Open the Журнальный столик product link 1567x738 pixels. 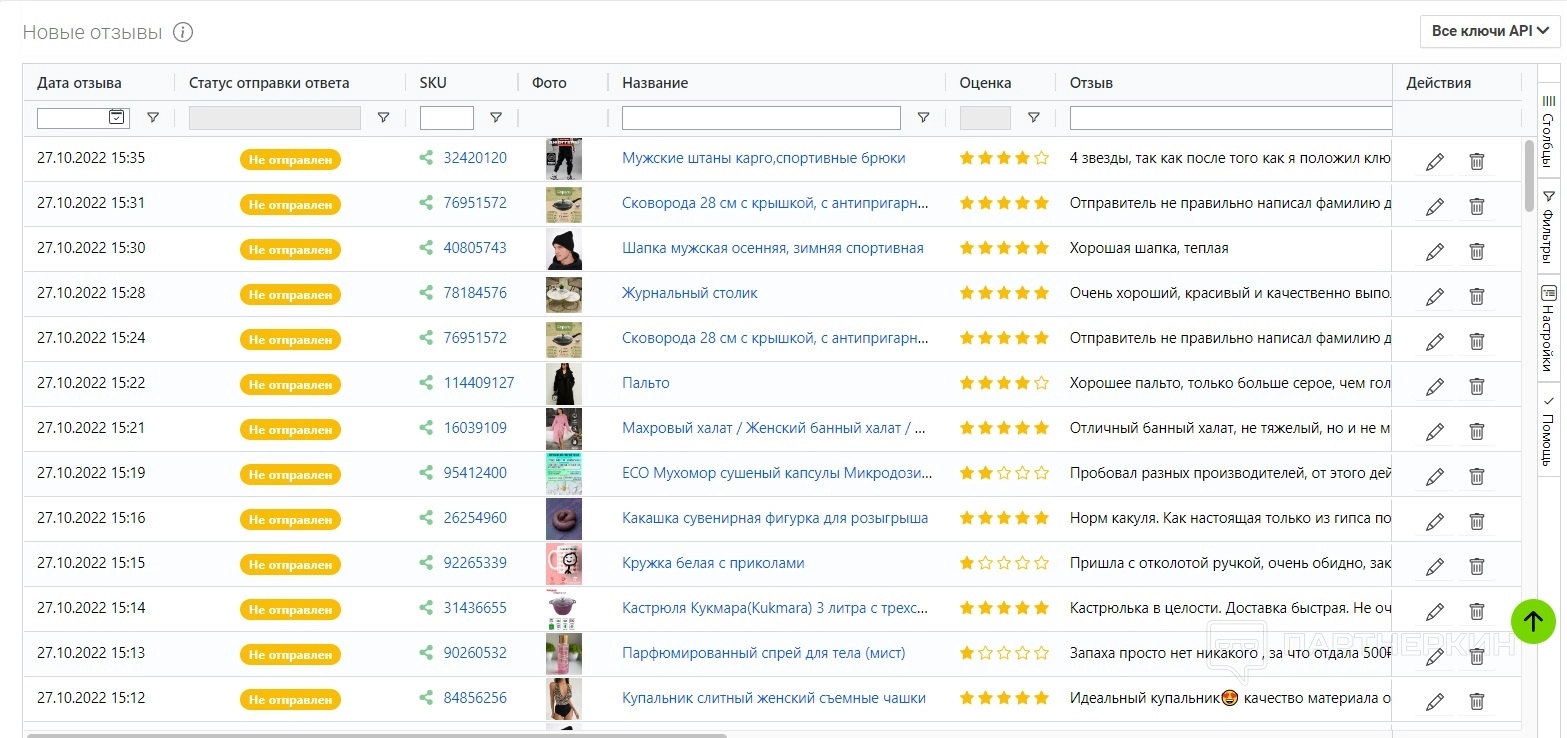click(x=689, y=293)
